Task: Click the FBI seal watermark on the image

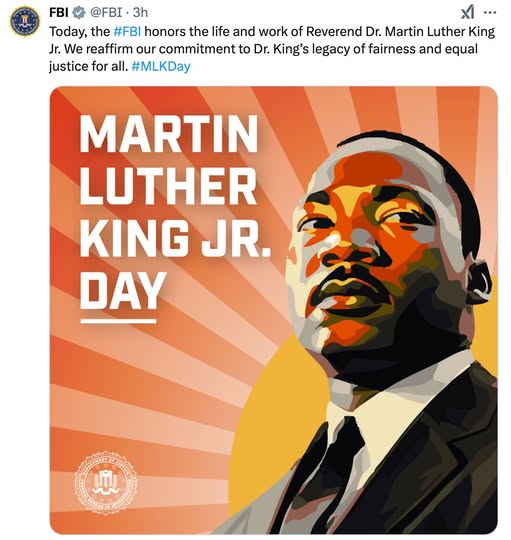Action: [x=106, y=482]
